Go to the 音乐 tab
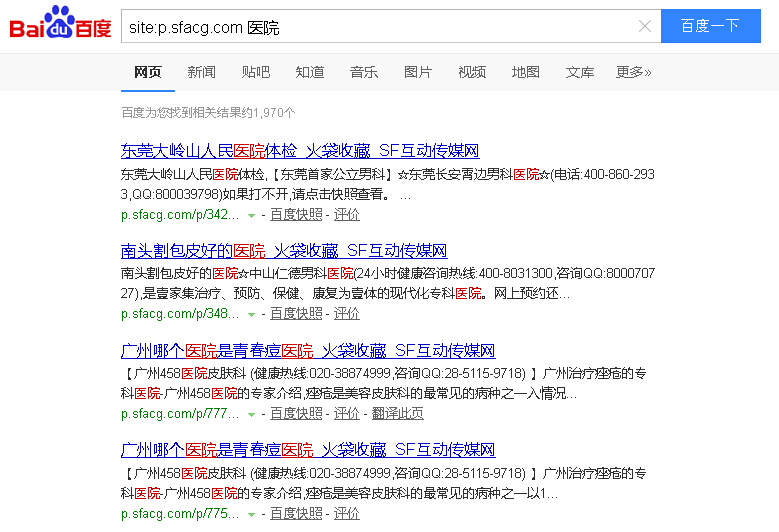The height and width of the screenshot is (532, 779). [x=364, y=72]
